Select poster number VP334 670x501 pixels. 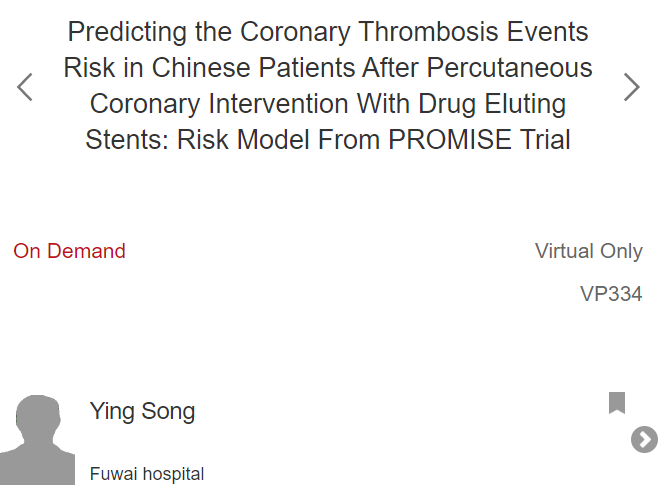[611, 294]
